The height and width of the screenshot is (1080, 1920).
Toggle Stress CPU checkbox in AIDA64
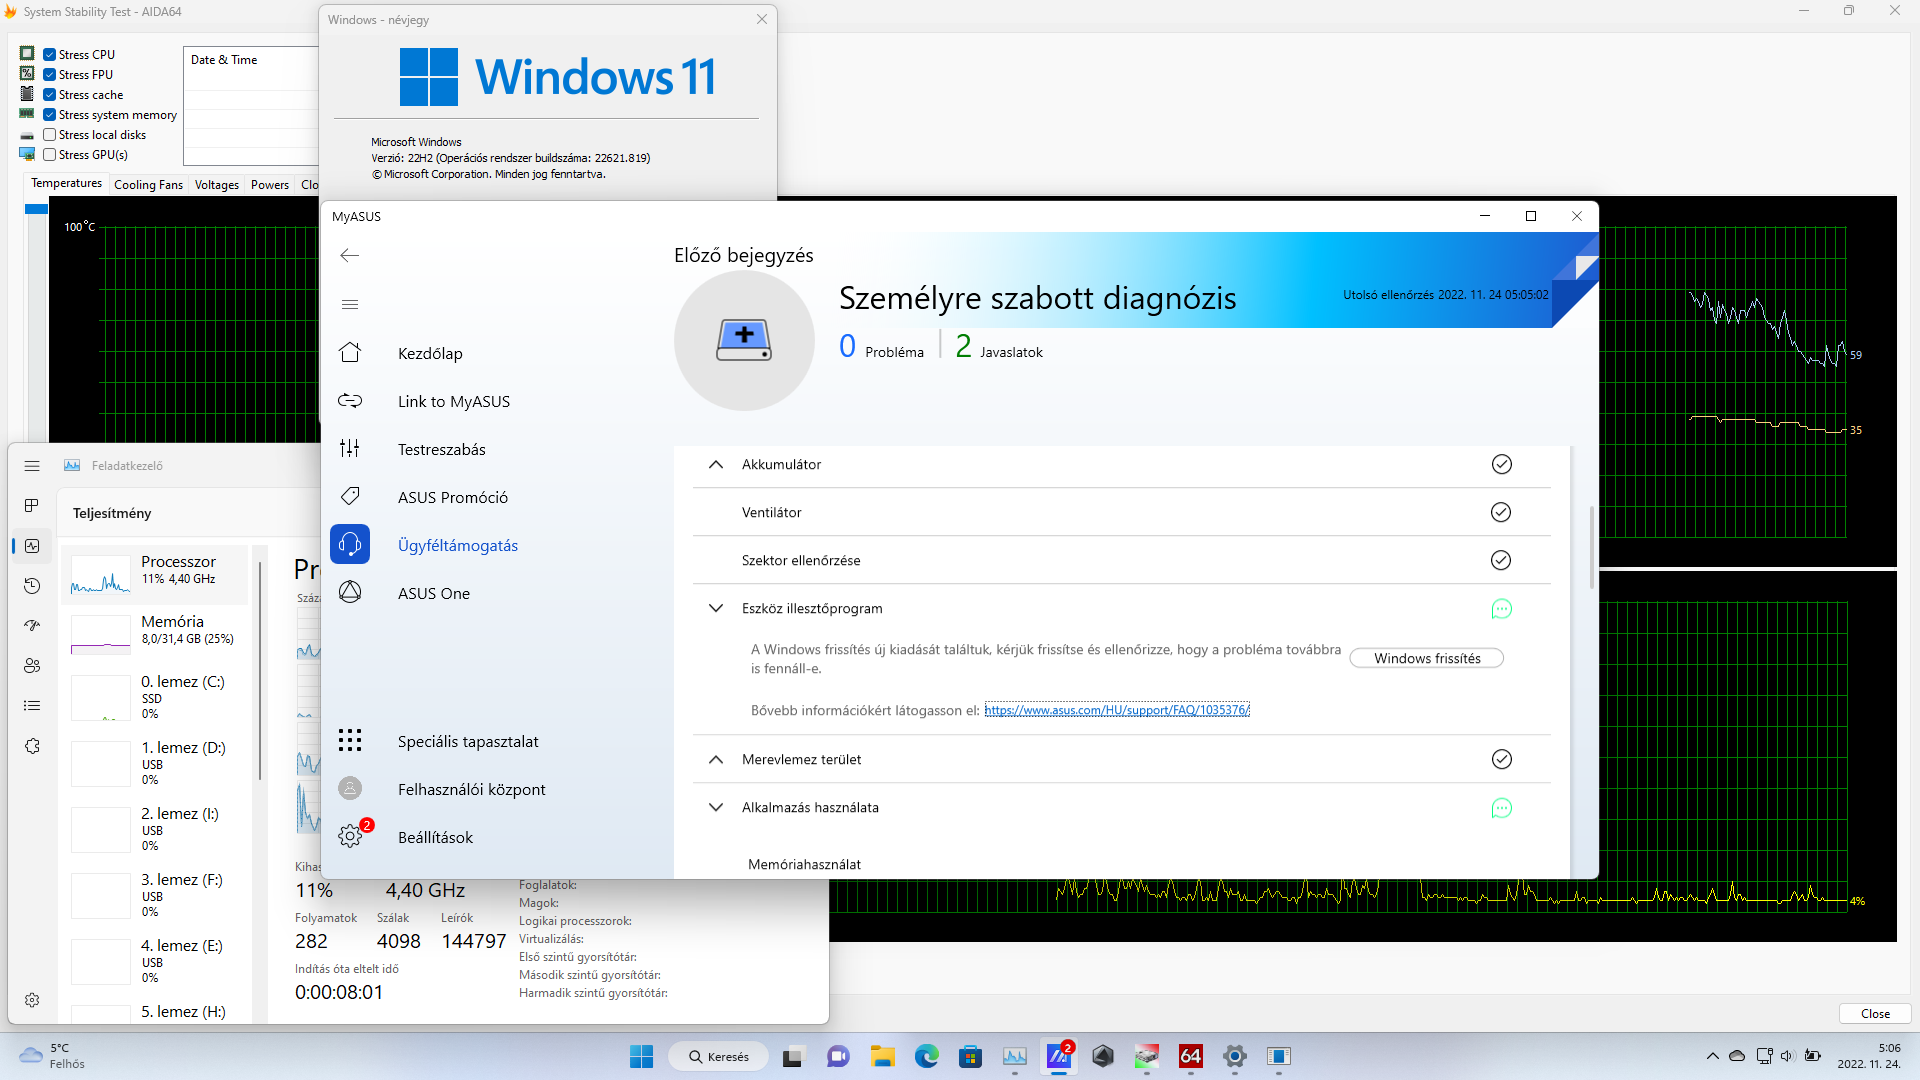pos(49,55)
